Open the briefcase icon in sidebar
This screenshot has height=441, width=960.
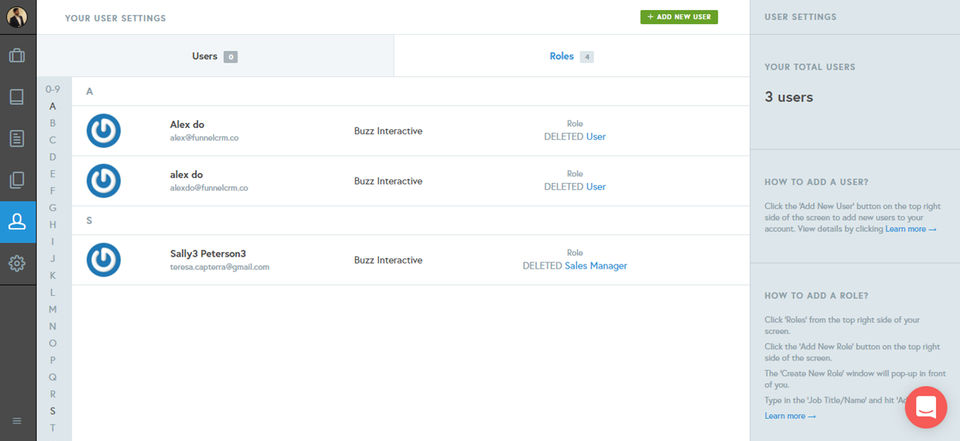18,56
